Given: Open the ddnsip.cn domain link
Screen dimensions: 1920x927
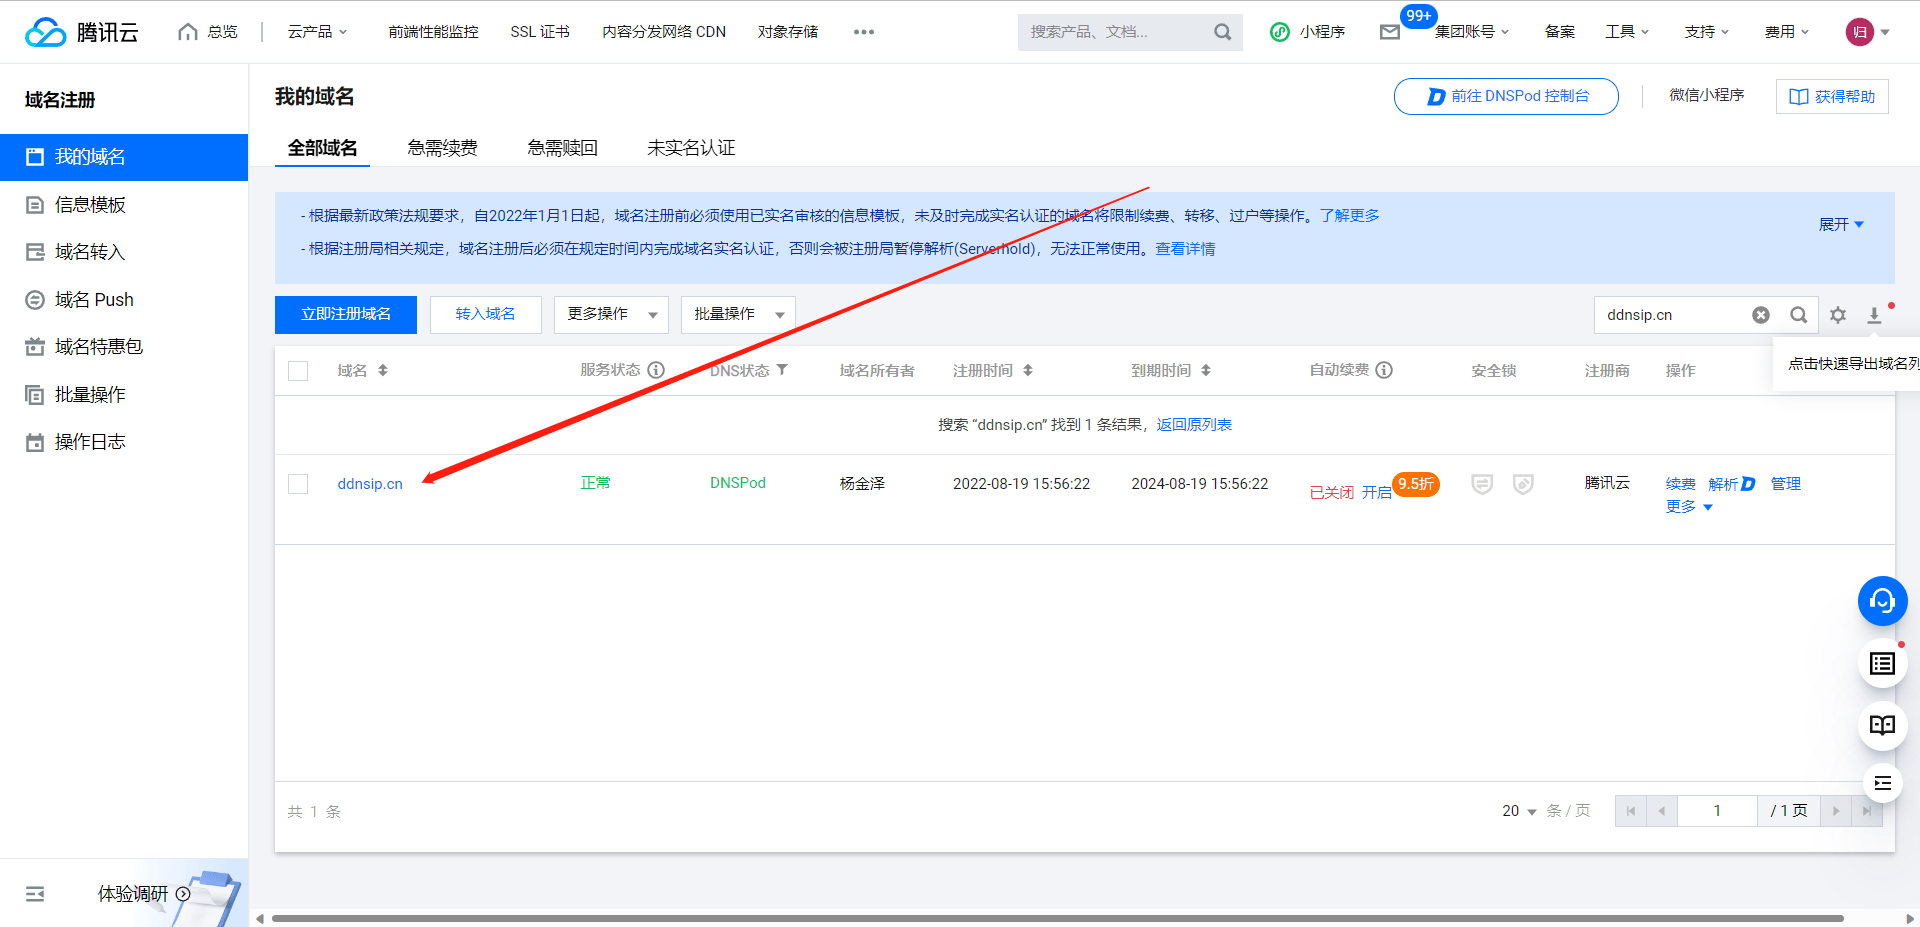Looking at the screenshot, I should (370, 484).
